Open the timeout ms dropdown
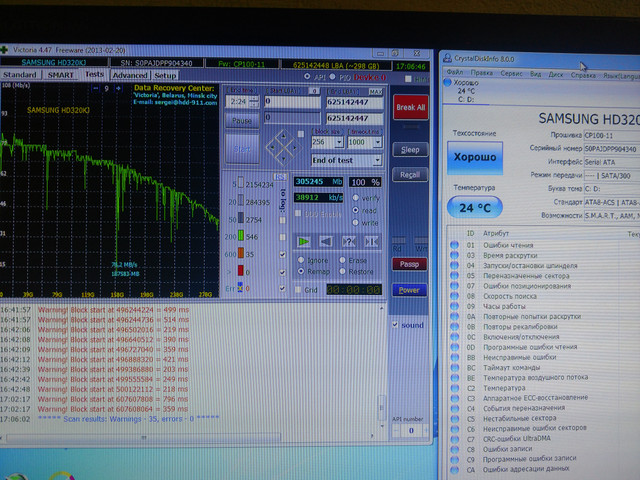The height and width of the screenshot is (480, 640). [378, 142]
